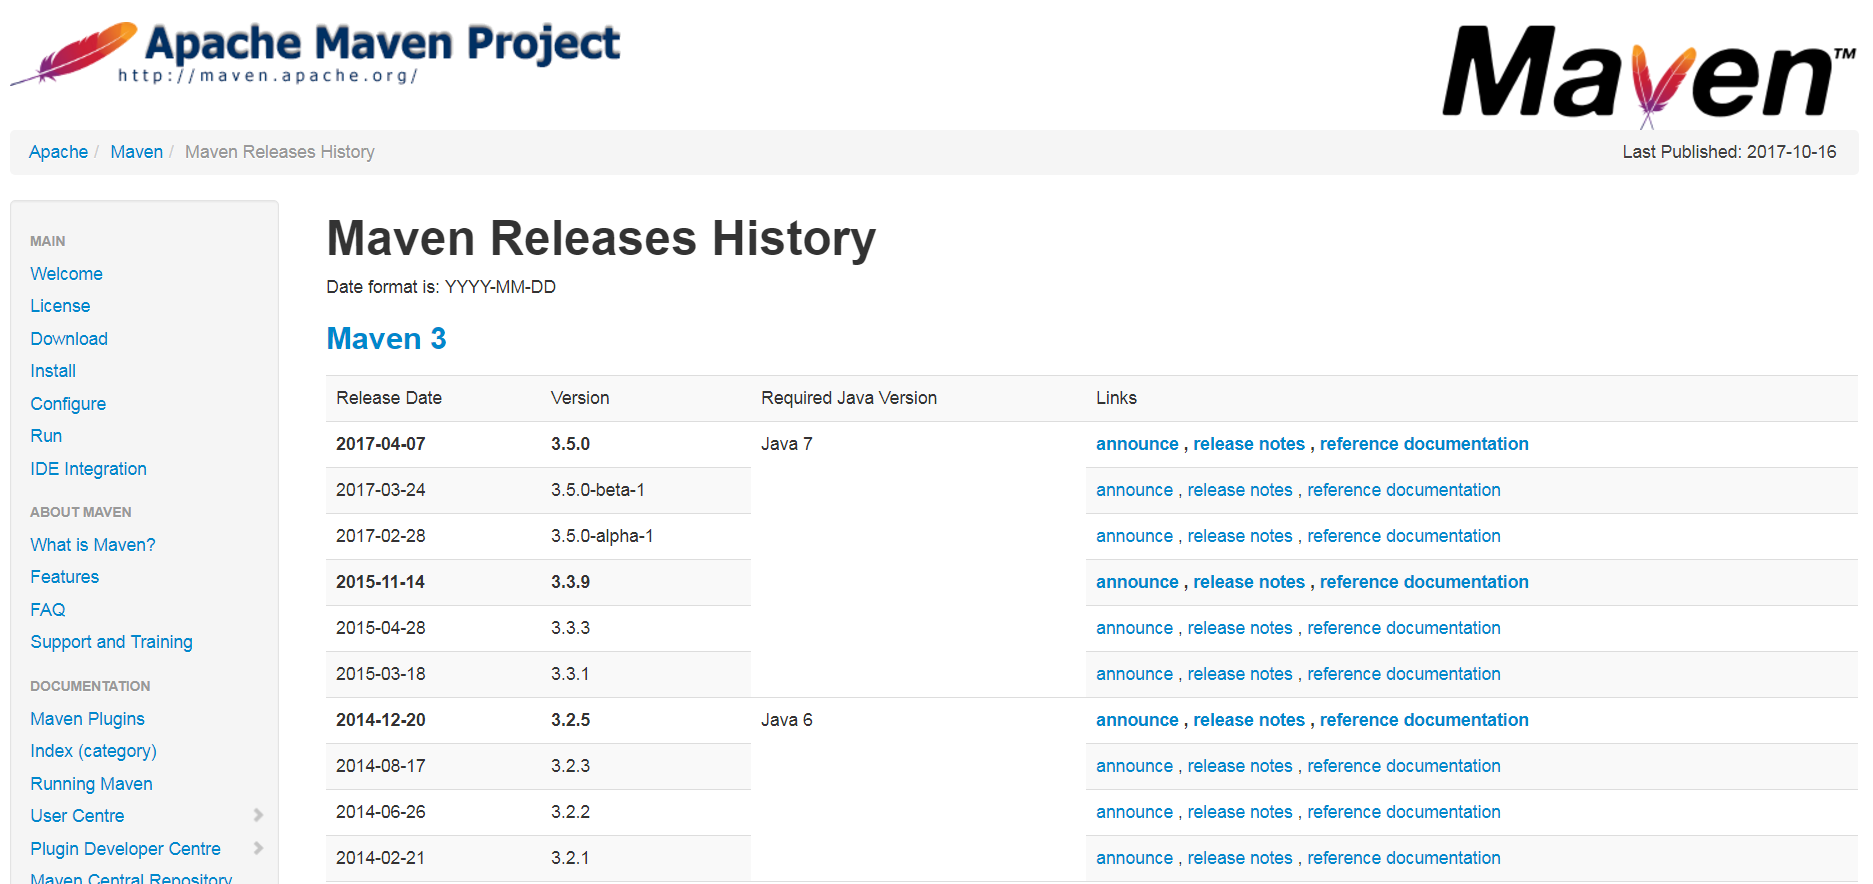1873x884 pixels.
Task: Open reference documentation for version 3.2.2
Action: coord(1404,812)
